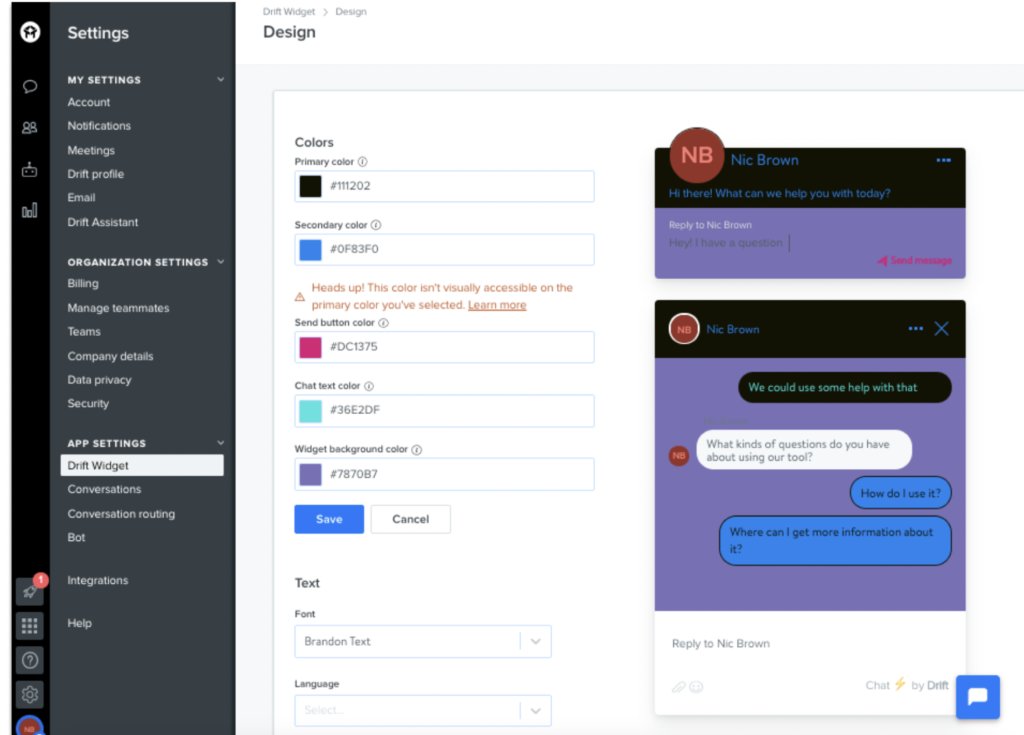Image resolution: width=1024 pixels, height=735 pixels.
Task: Click the Save button
Action: pos(329,519)
